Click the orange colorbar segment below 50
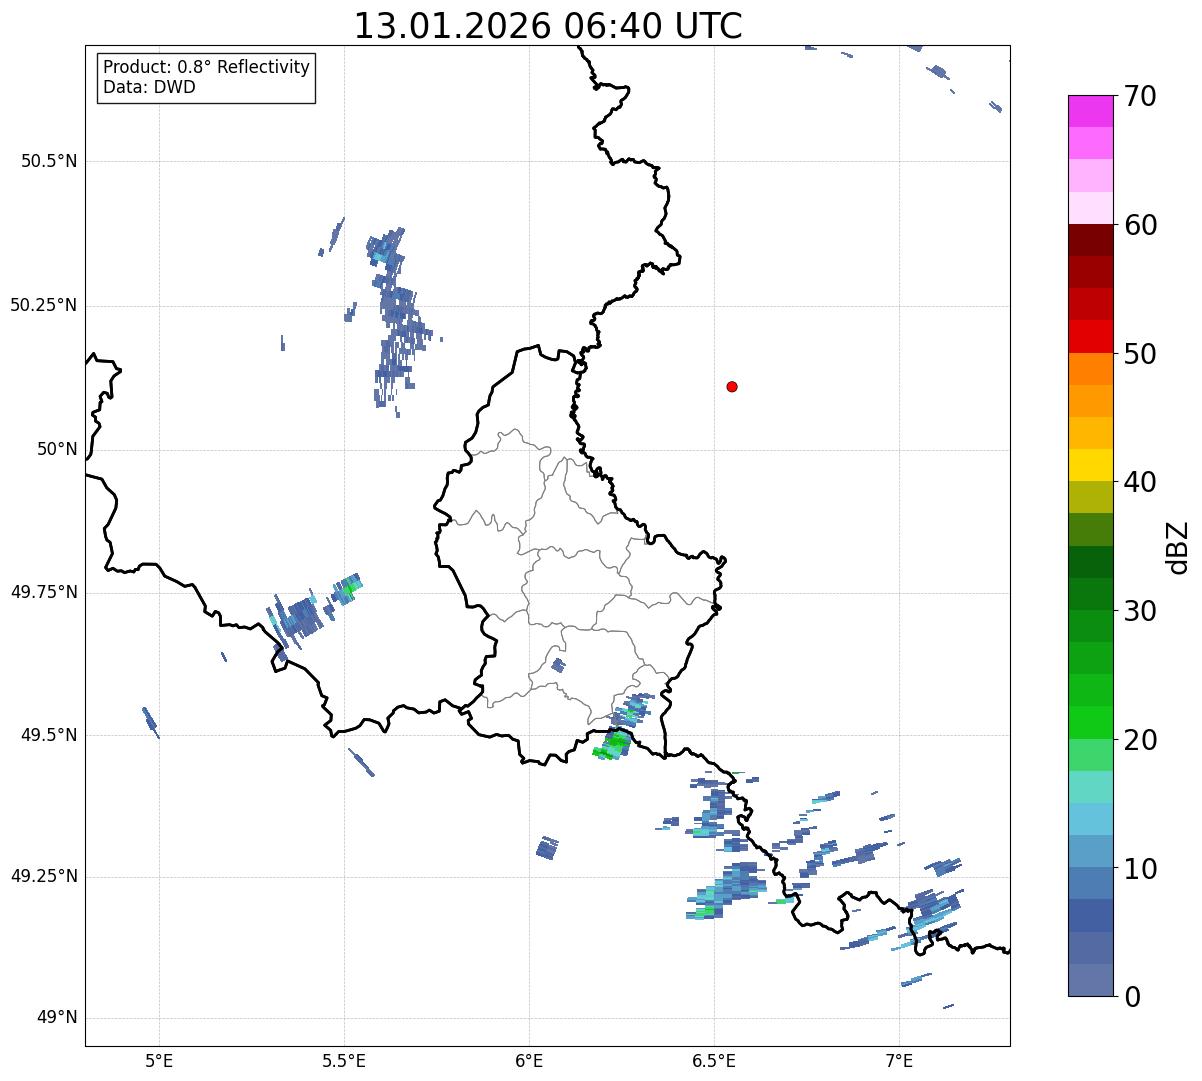Viewport: 1202px width, 1081px height. [1090, 369]
